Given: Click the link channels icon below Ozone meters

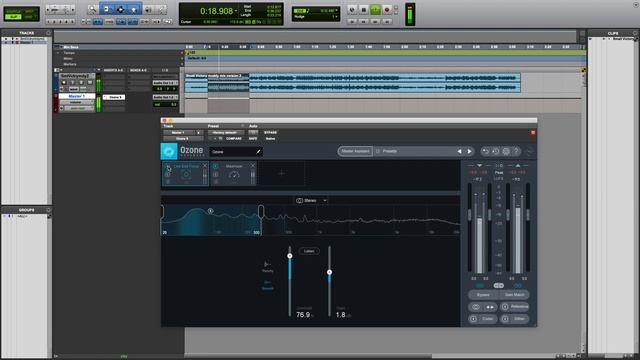Looking at the screenshot, I should tap(499, 285).
